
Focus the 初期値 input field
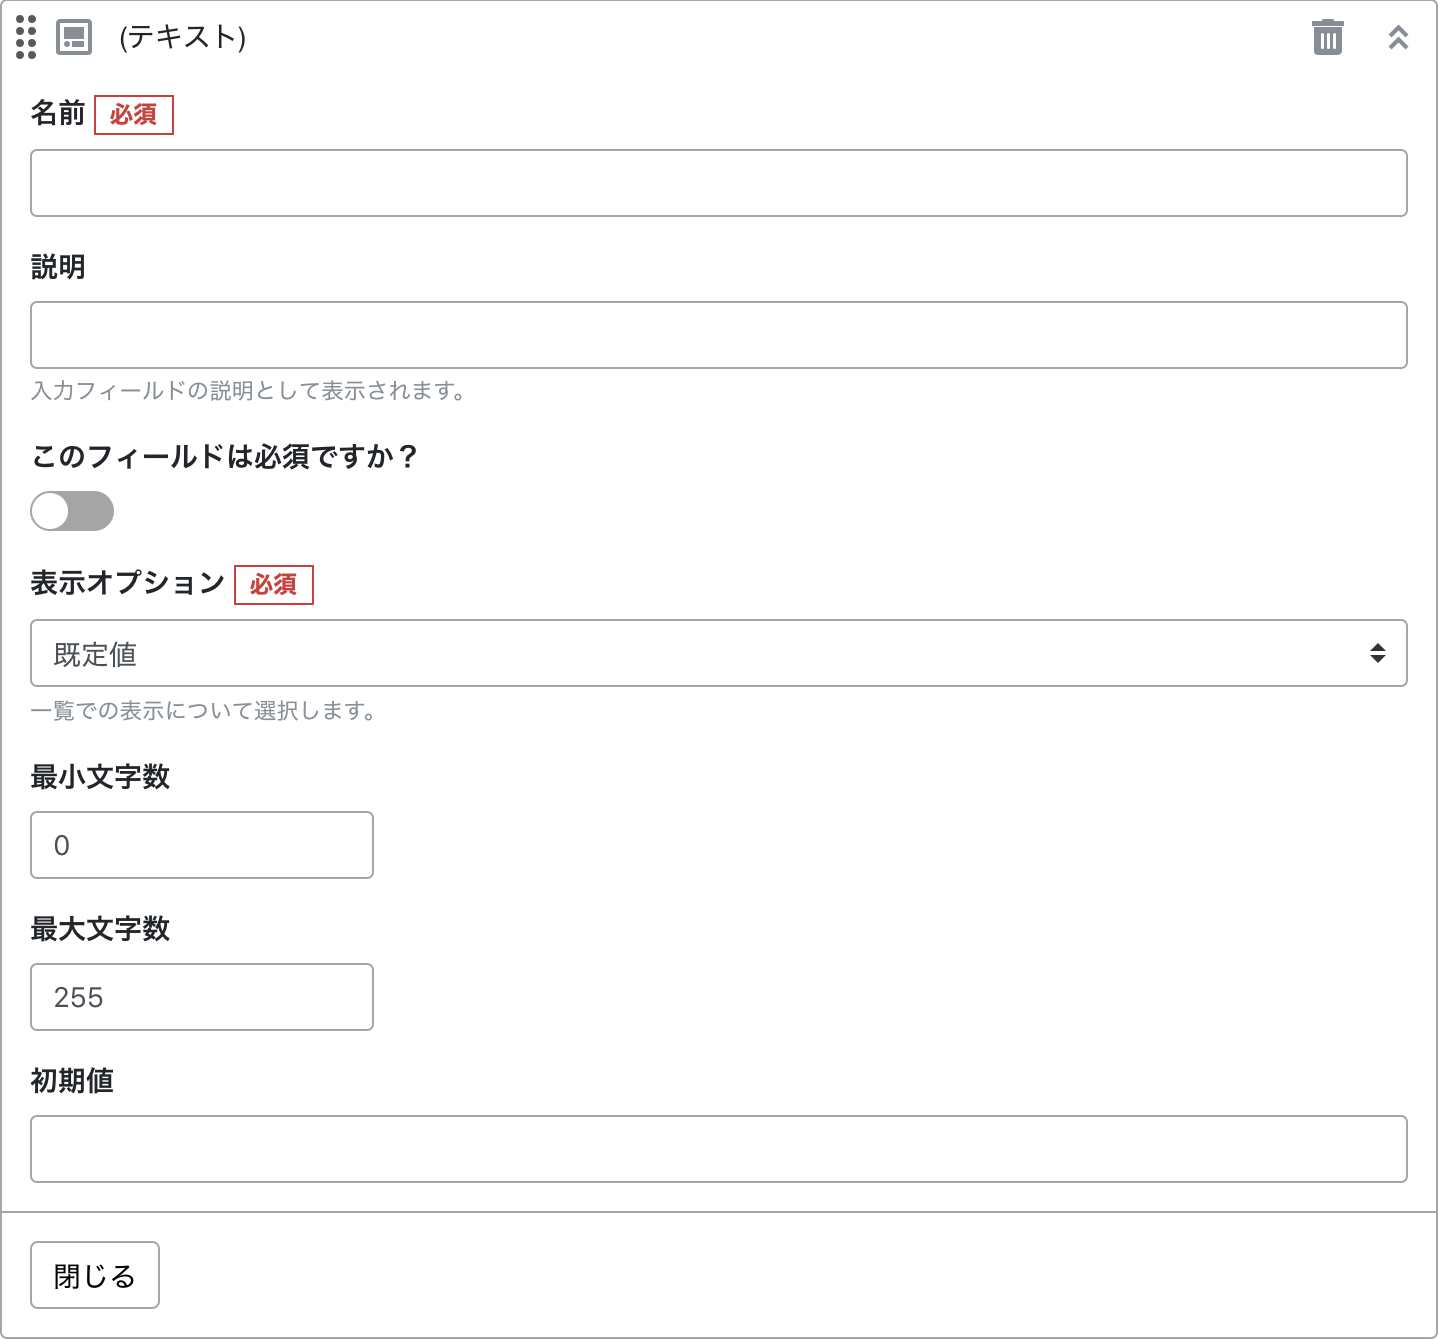(x=718, y=1149)
